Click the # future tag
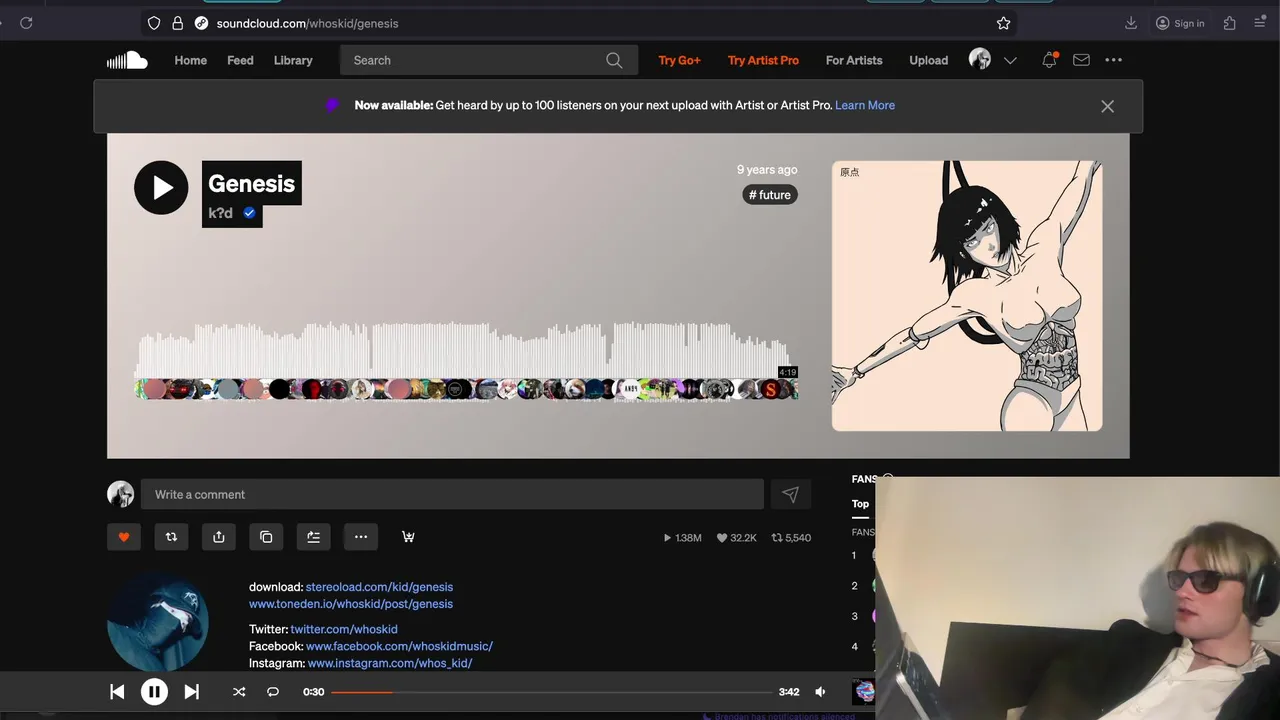Screen dimensions: 1280x720 coord(770,195)
